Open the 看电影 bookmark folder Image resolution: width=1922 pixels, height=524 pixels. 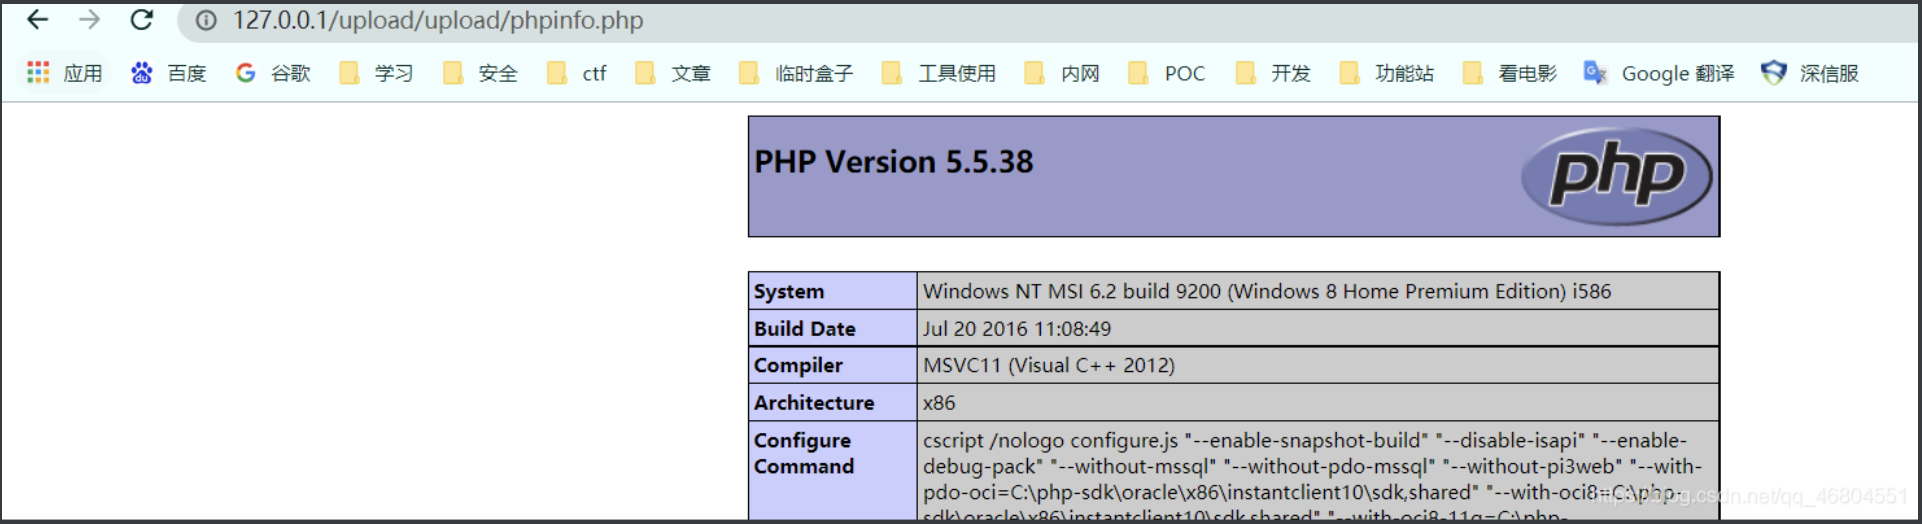[x=1510, y=73]
